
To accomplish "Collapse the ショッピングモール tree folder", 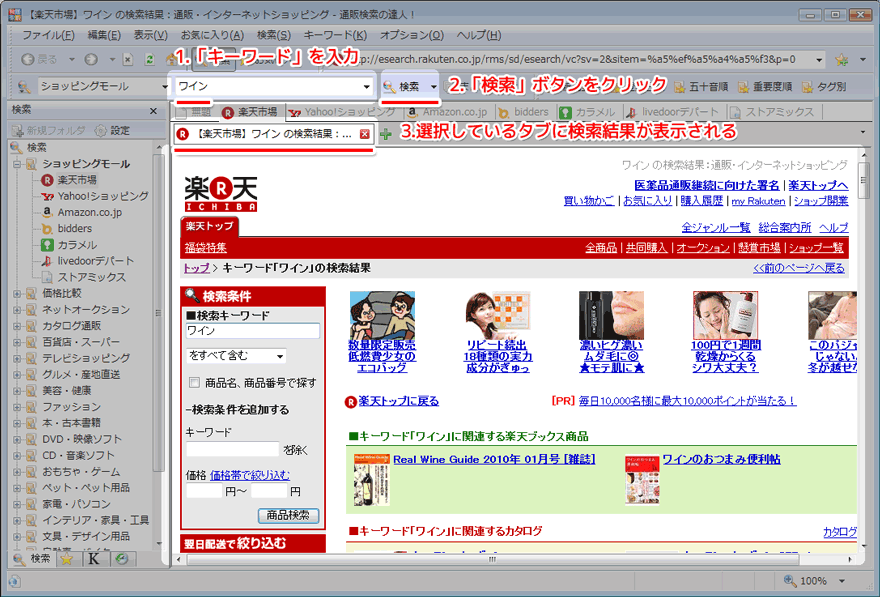I will point(17,164).
